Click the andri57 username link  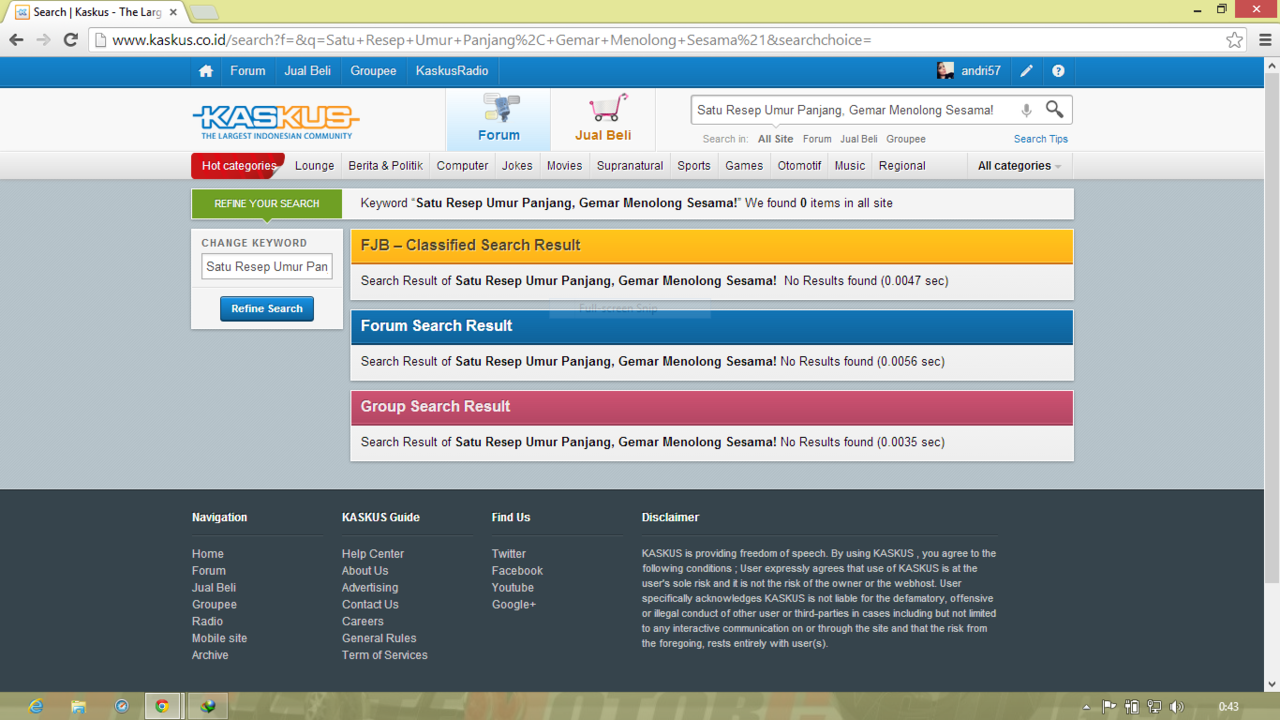(981, 71)
